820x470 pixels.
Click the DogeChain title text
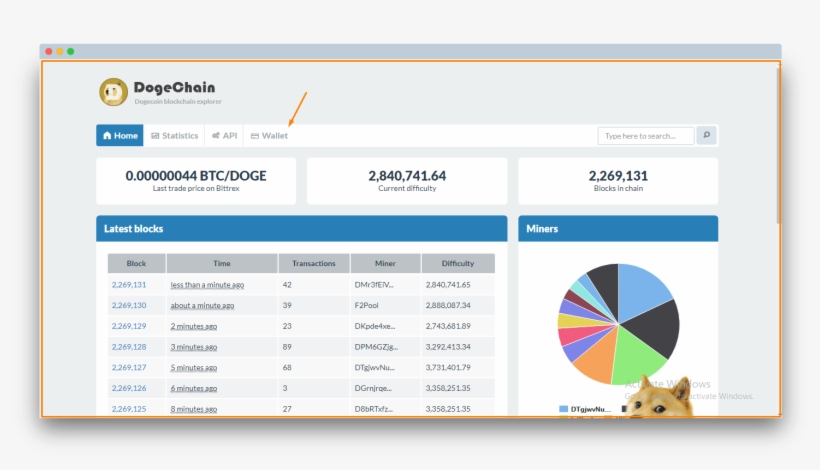click(174, 87)
